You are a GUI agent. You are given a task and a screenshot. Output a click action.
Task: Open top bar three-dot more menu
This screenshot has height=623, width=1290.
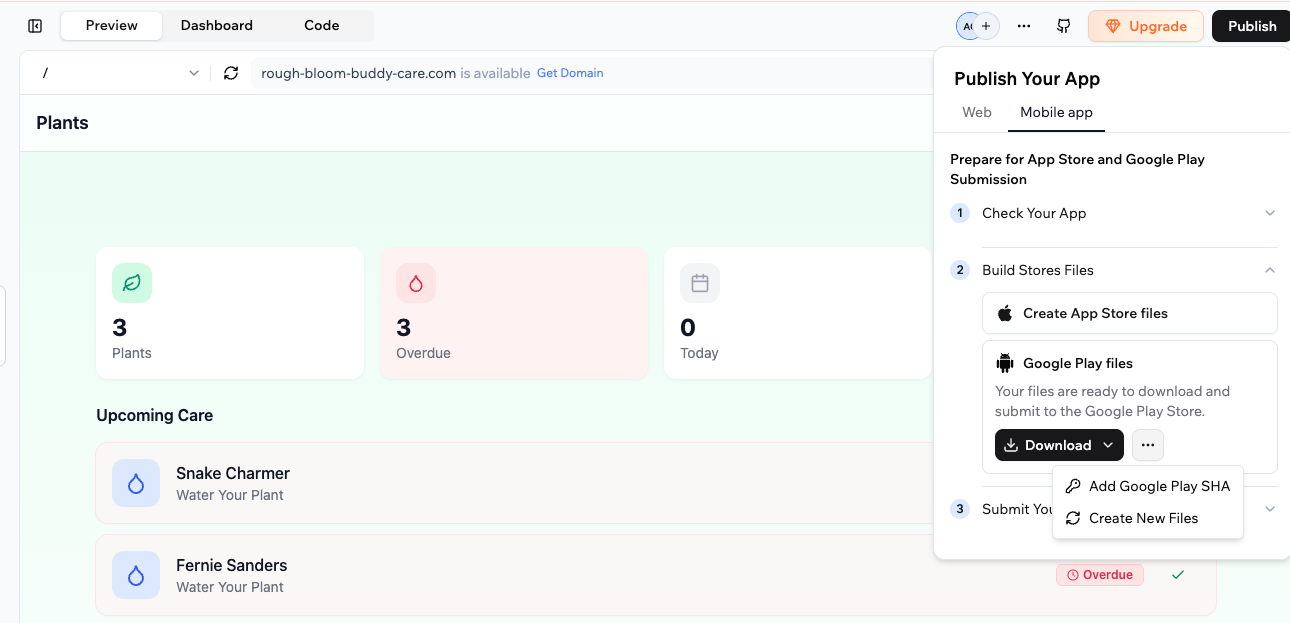(1024, 26)
